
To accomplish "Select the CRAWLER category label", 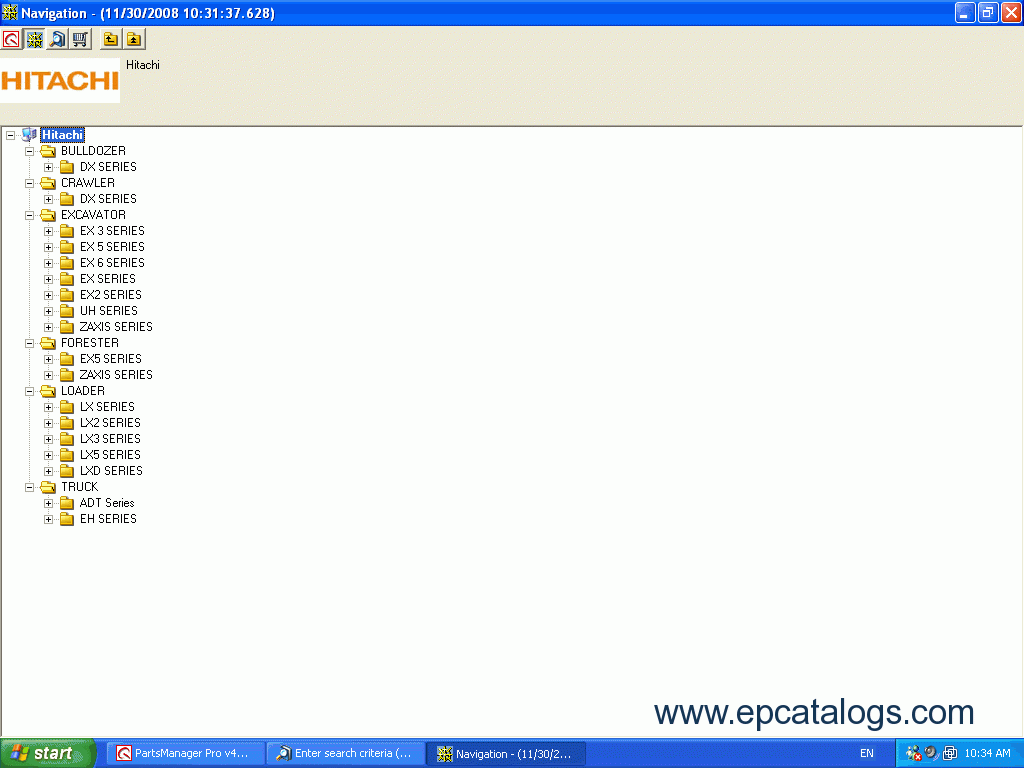I will (88, 183).
